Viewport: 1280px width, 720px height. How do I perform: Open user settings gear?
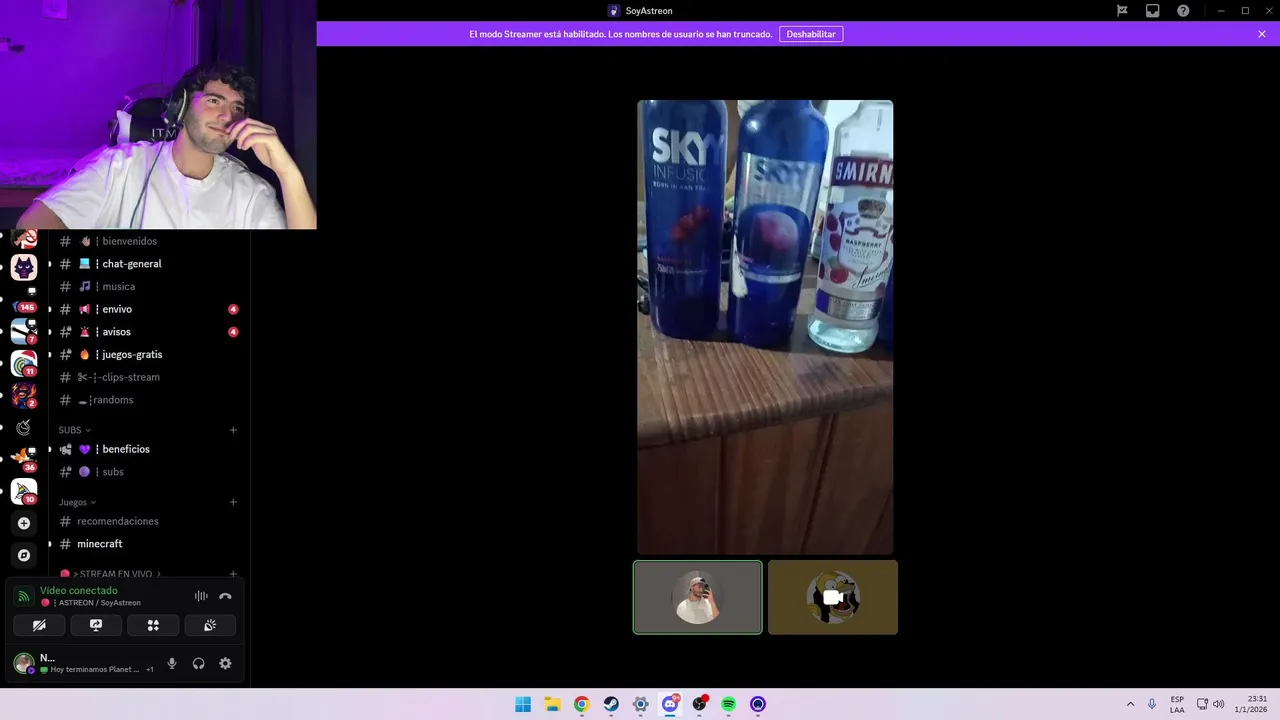pyautogui.click(x=225, y=663)
